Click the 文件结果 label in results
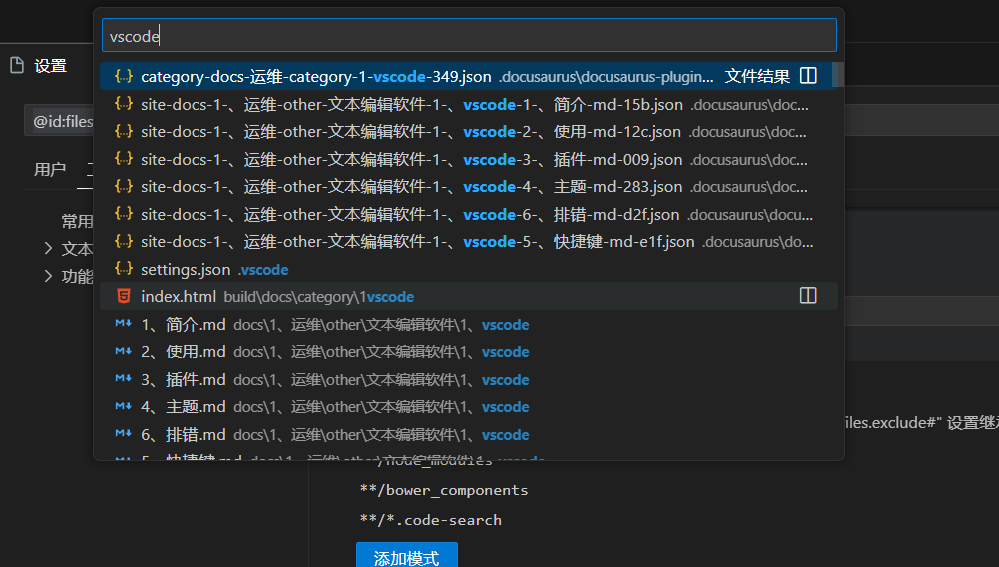This screenshot has height=567, width=999. 757,76
